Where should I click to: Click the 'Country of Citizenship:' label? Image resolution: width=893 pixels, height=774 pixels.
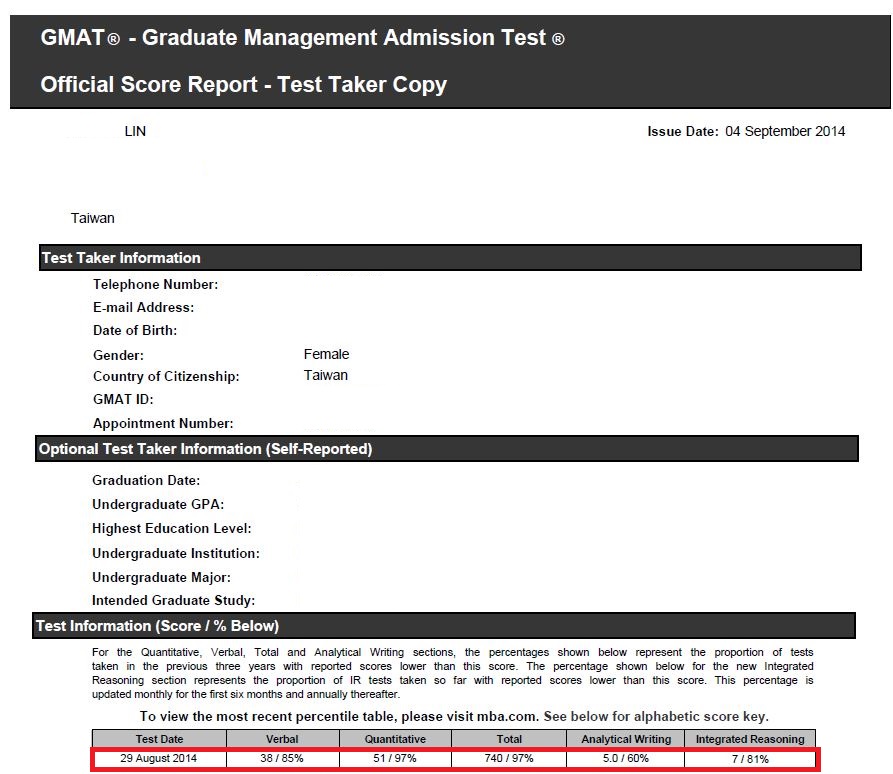(166, 376)
